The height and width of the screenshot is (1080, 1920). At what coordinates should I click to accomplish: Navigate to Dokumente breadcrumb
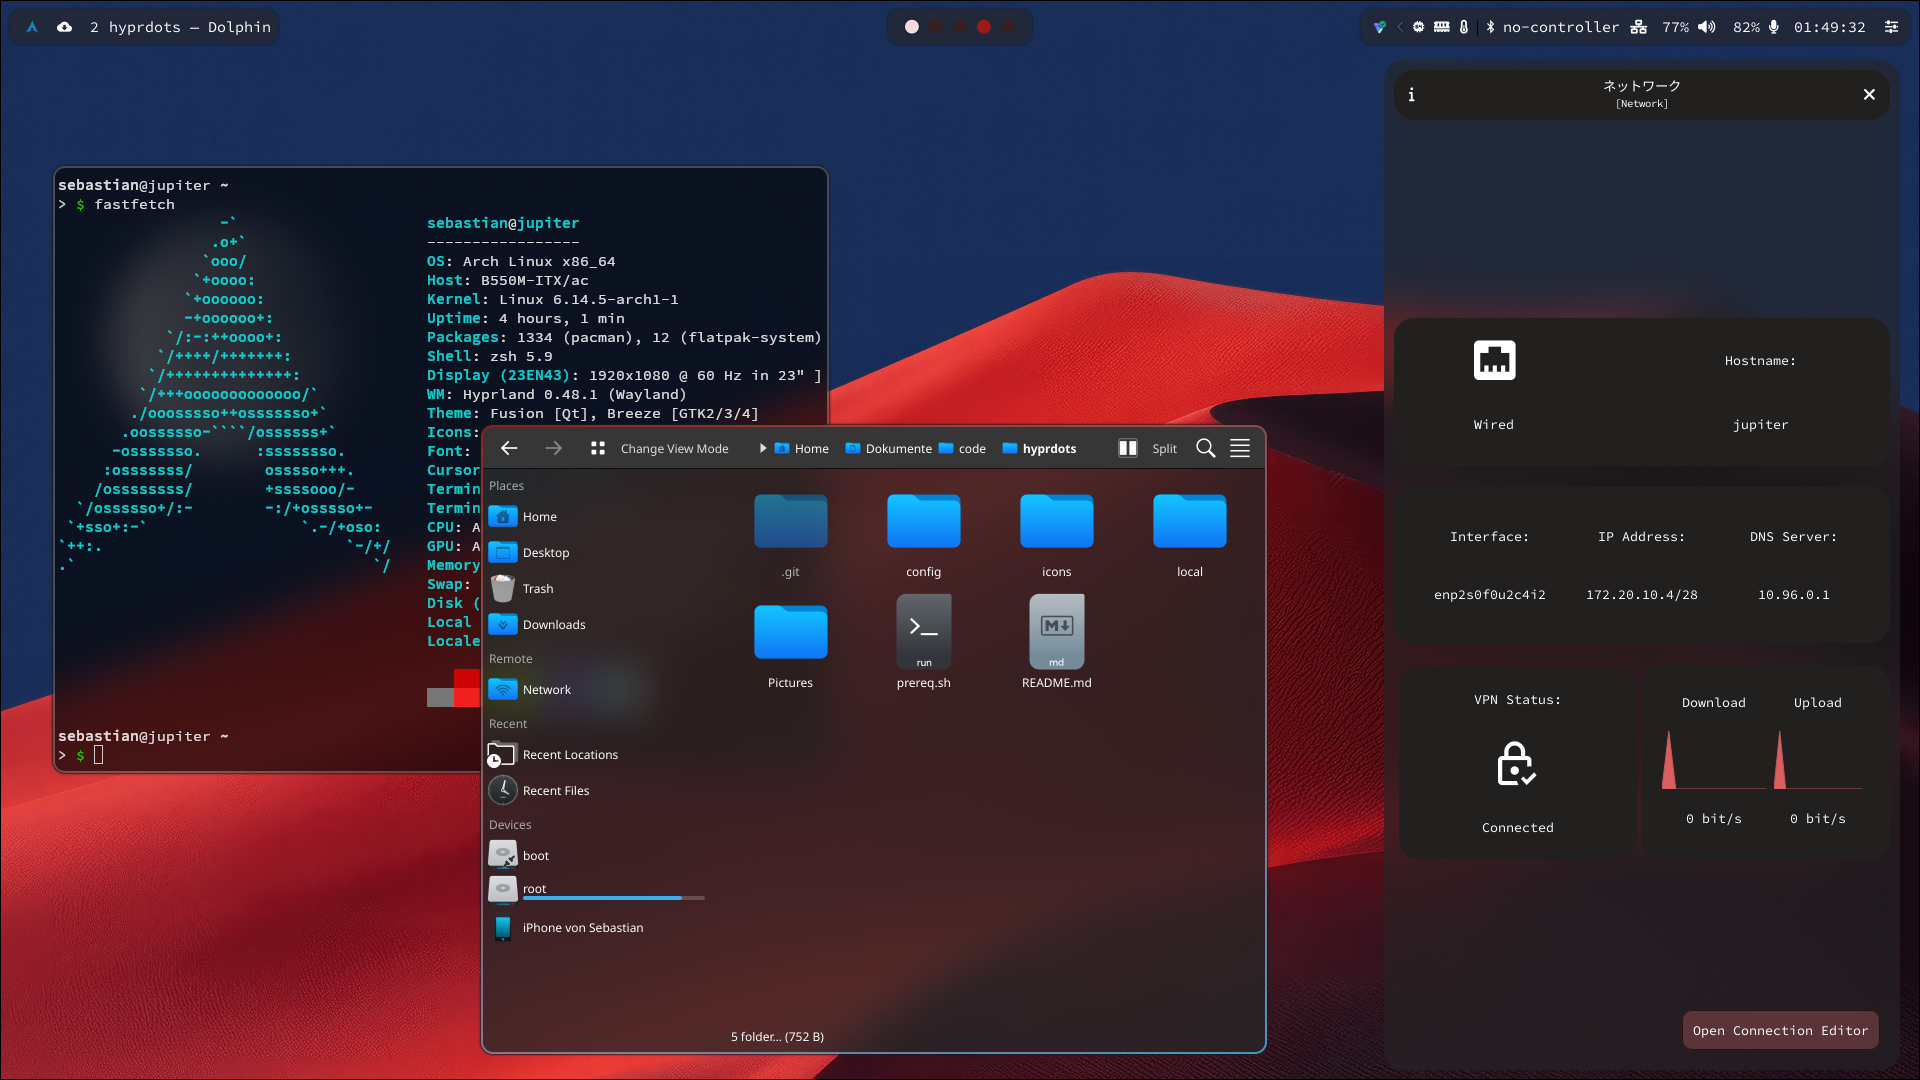pyautogui.click(x=897, y=448)
